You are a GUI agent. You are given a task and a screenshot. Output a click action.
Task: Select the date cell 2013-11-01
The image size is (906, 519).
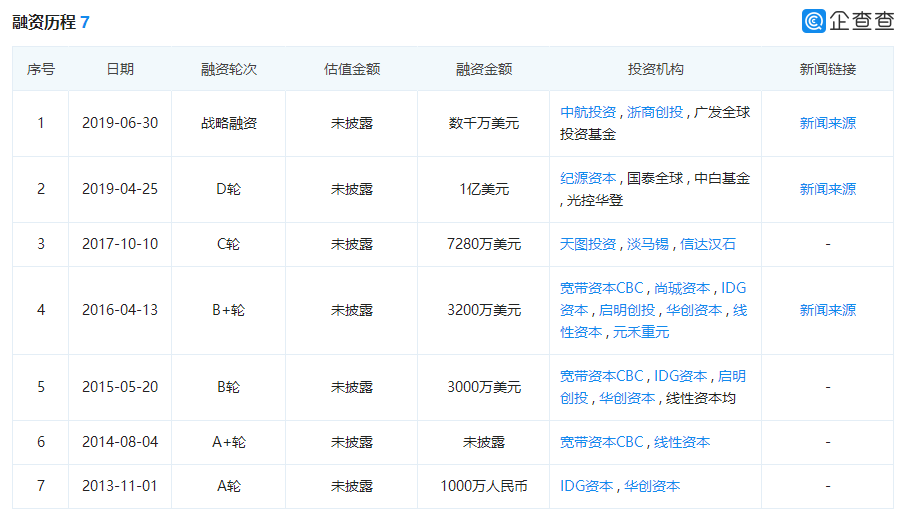click(120, 486)
